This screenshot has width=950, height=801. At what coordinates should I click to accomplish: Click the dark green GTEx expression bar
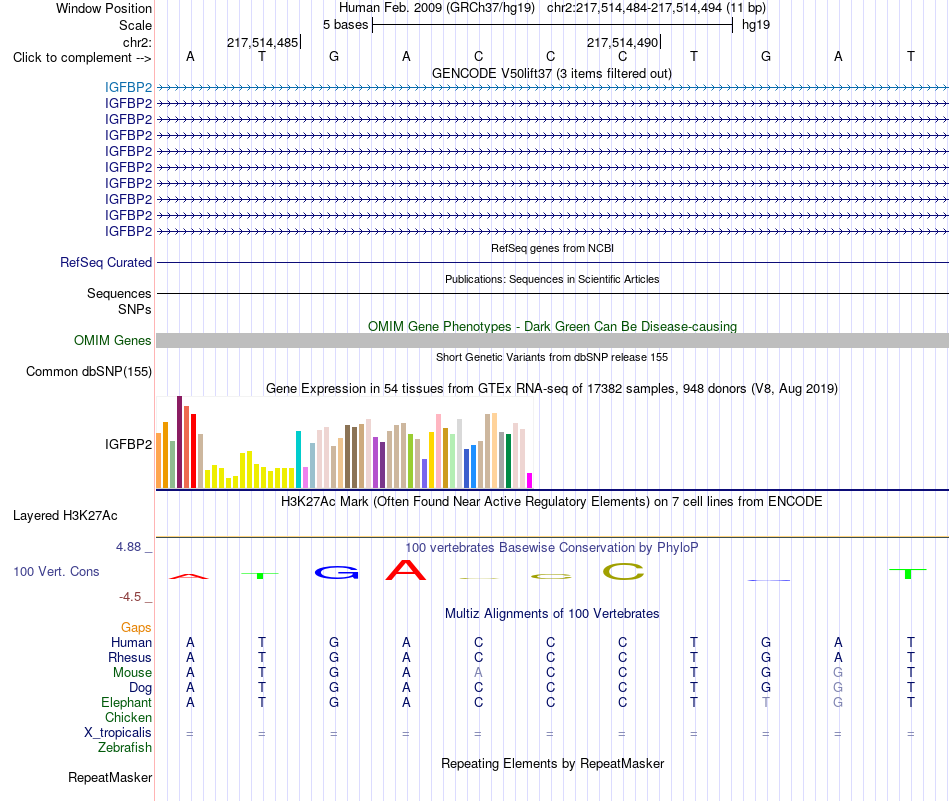point(508,461)
